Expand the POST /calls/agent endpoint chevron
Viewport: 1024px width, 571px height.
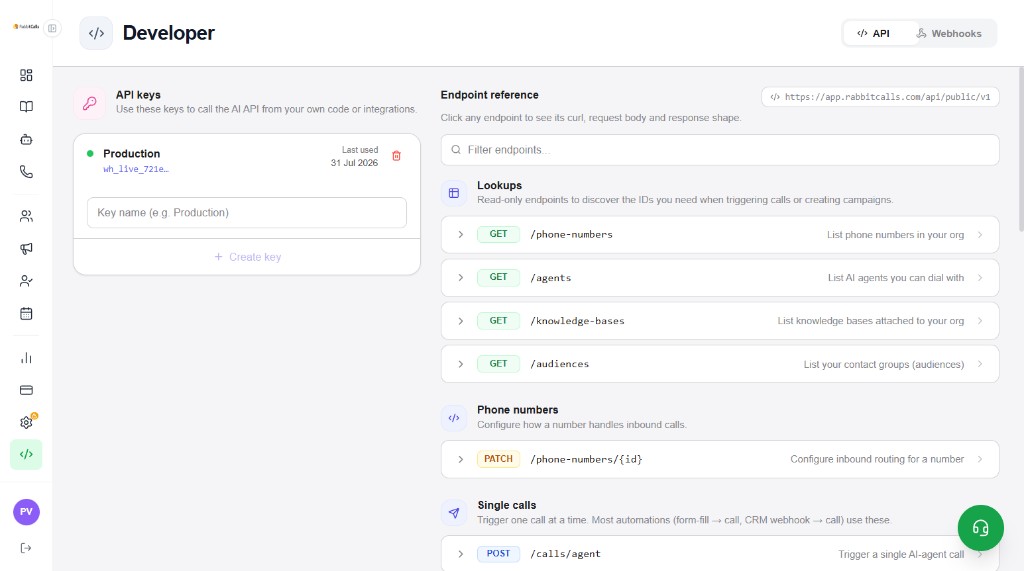(460, 554)
